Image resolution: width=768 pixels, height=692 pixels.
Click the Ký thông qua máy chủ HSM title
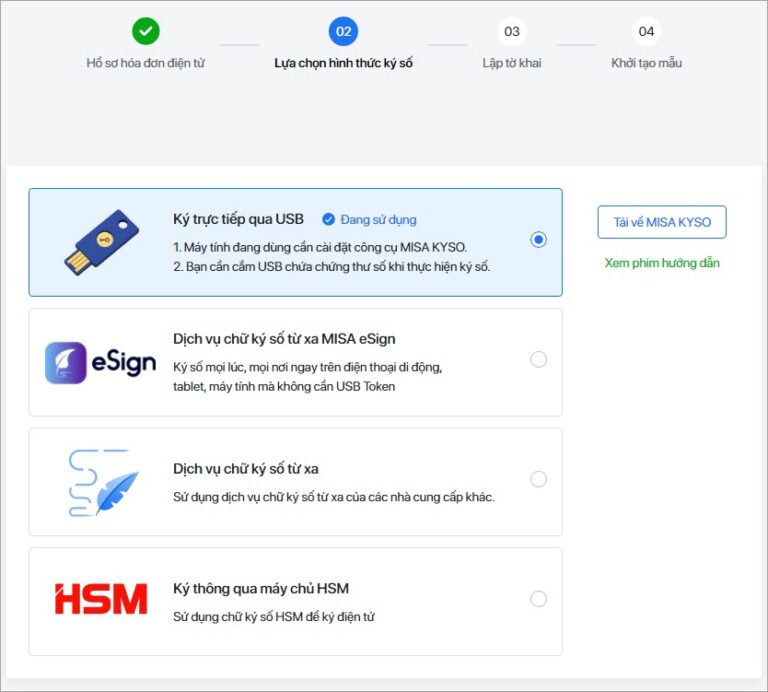[261, 588]
